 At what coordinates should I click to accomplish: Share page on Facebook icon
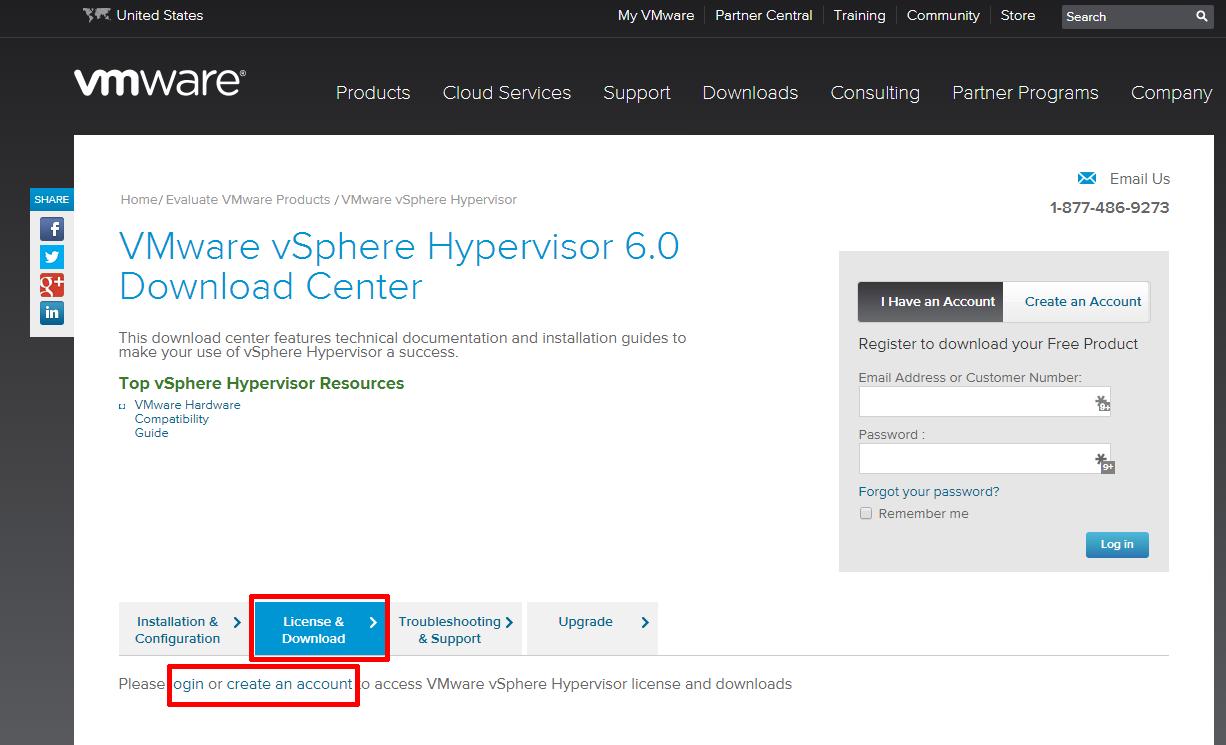pos(52,229)
